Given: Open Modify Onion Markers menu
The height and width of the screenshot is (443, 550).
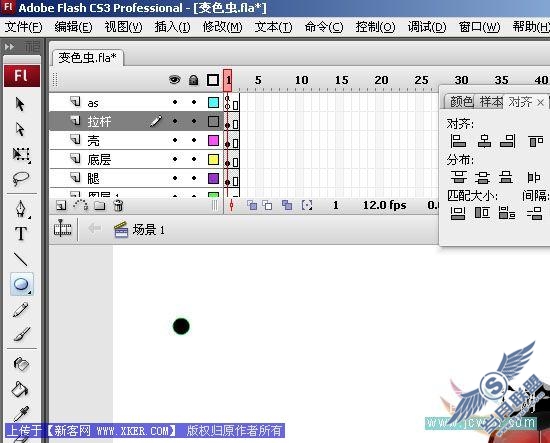Looking at the screenshot, I should click(307, 205).
